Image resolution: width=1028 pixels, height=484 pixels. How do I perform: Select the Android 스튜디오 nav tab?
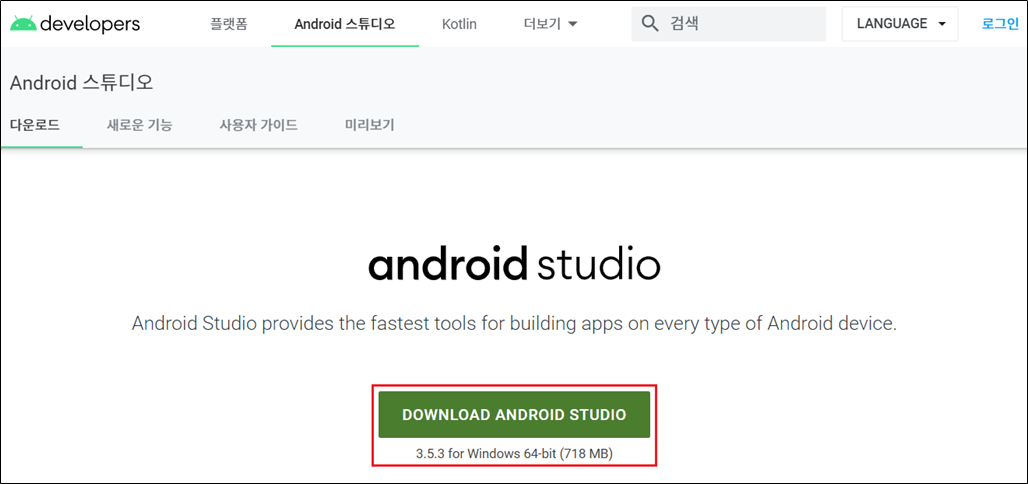pos(345,24)
